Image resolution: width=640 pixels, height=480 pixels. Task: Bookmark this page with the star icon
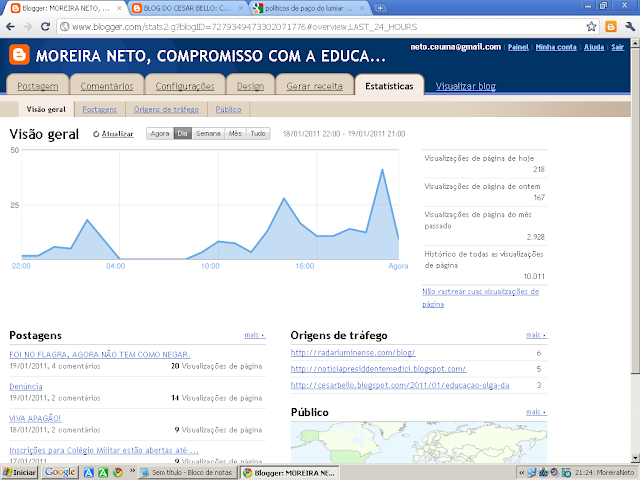pos(591,27)
